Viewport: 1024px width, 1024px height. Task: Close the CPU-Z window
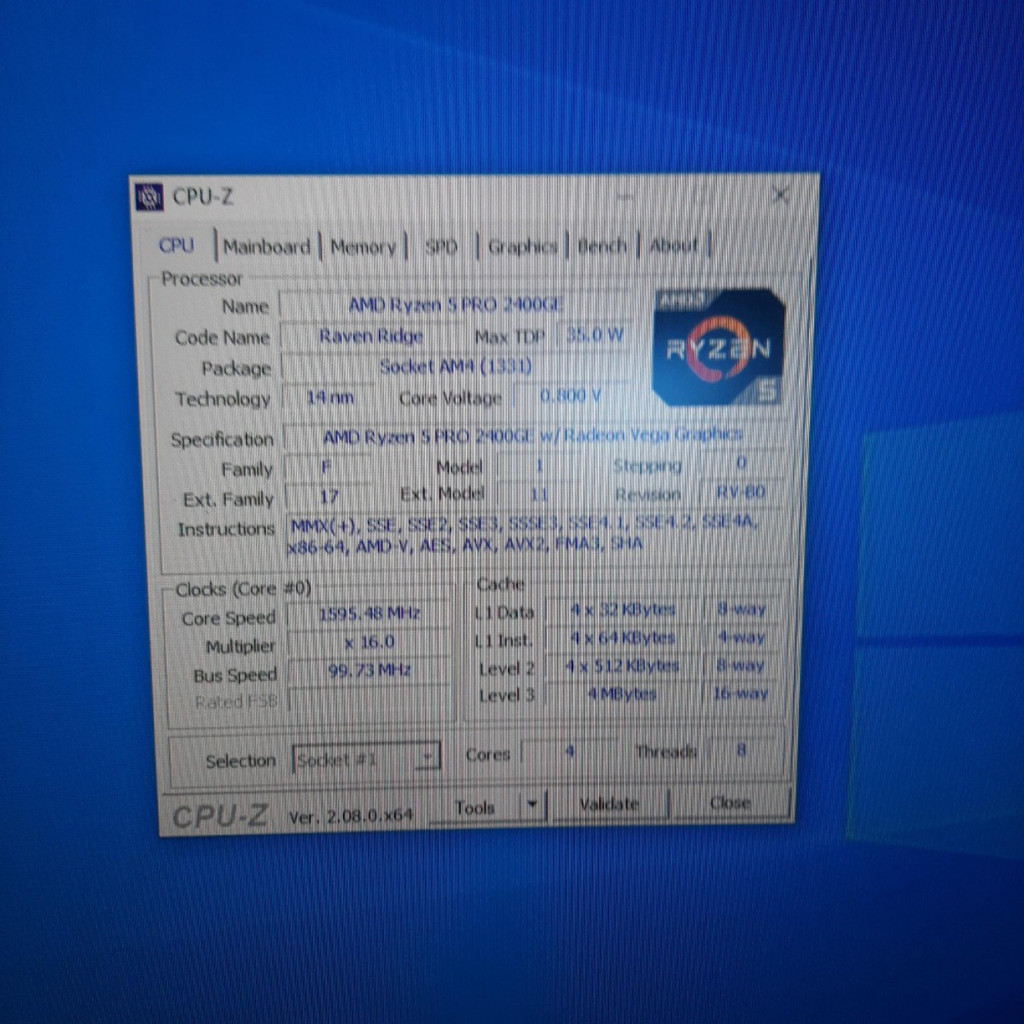780,195
